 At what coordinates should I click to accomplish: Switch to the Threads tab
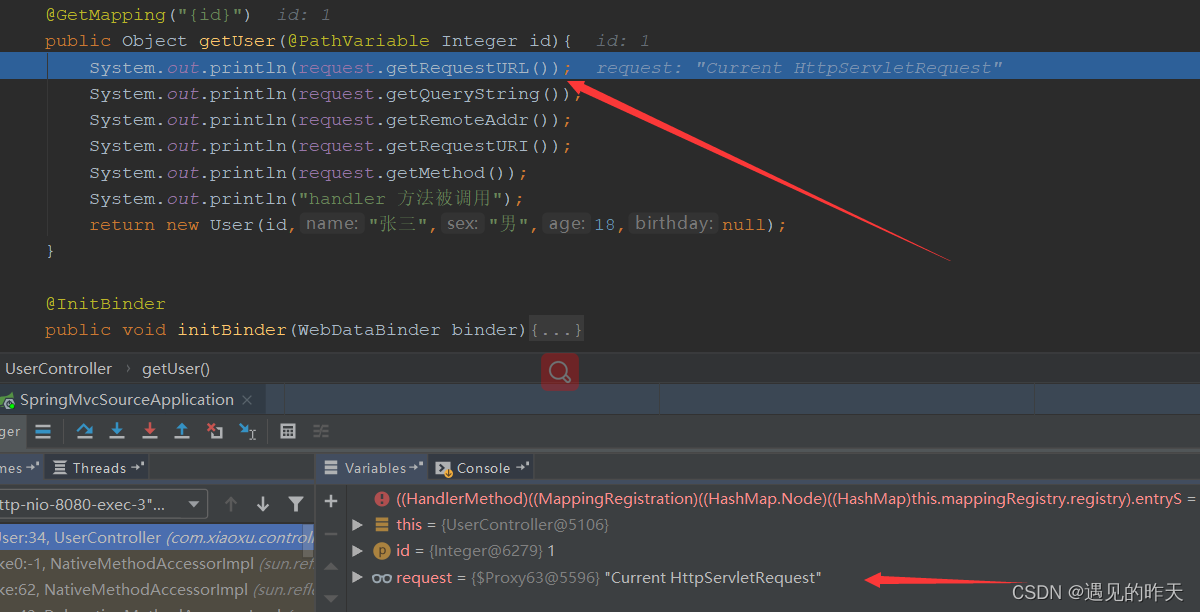coord(99,468)
